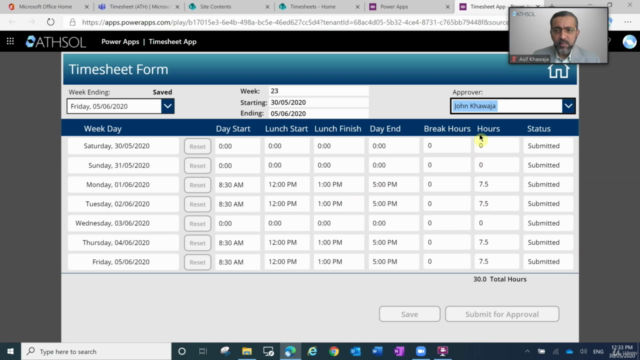Click ENG language indicator in tray
Viewport: 640px width, 360px height.
click(x=598, y=351)
